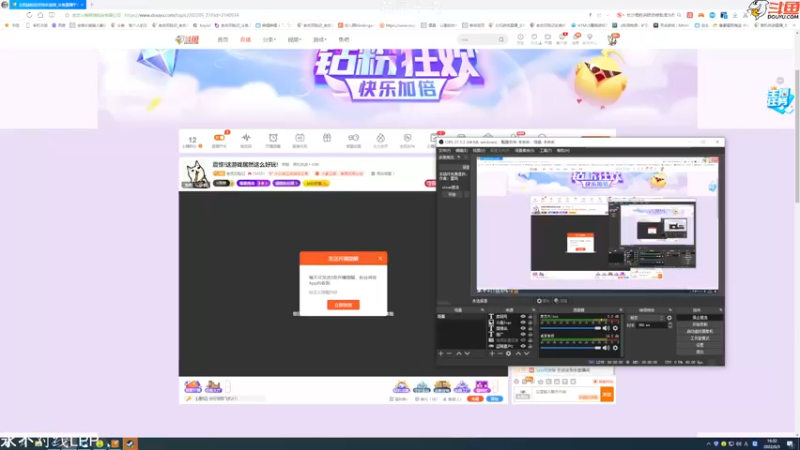Open the alarm clock reminder icon

pos(273,138)
